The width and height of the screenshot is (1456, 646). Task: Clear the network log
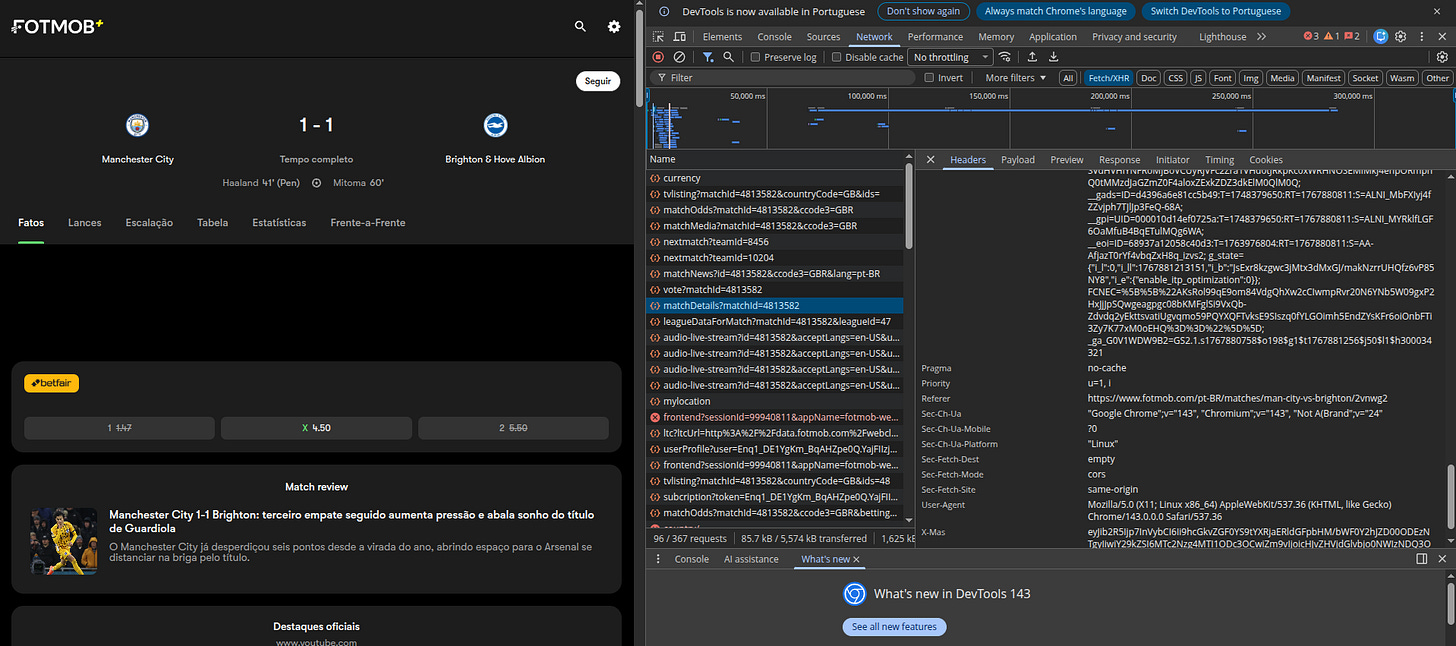[680, 57]
